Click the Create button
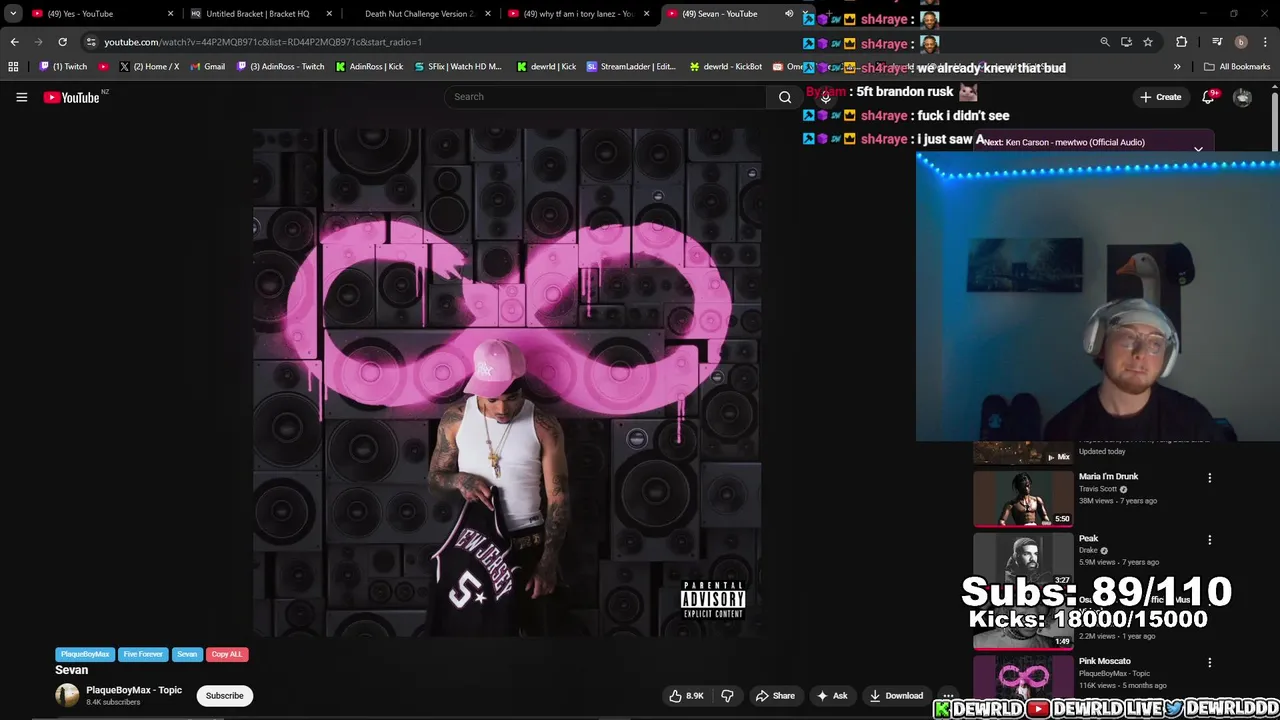Screen dimensions: 1280x720 tap(1160, 97)
